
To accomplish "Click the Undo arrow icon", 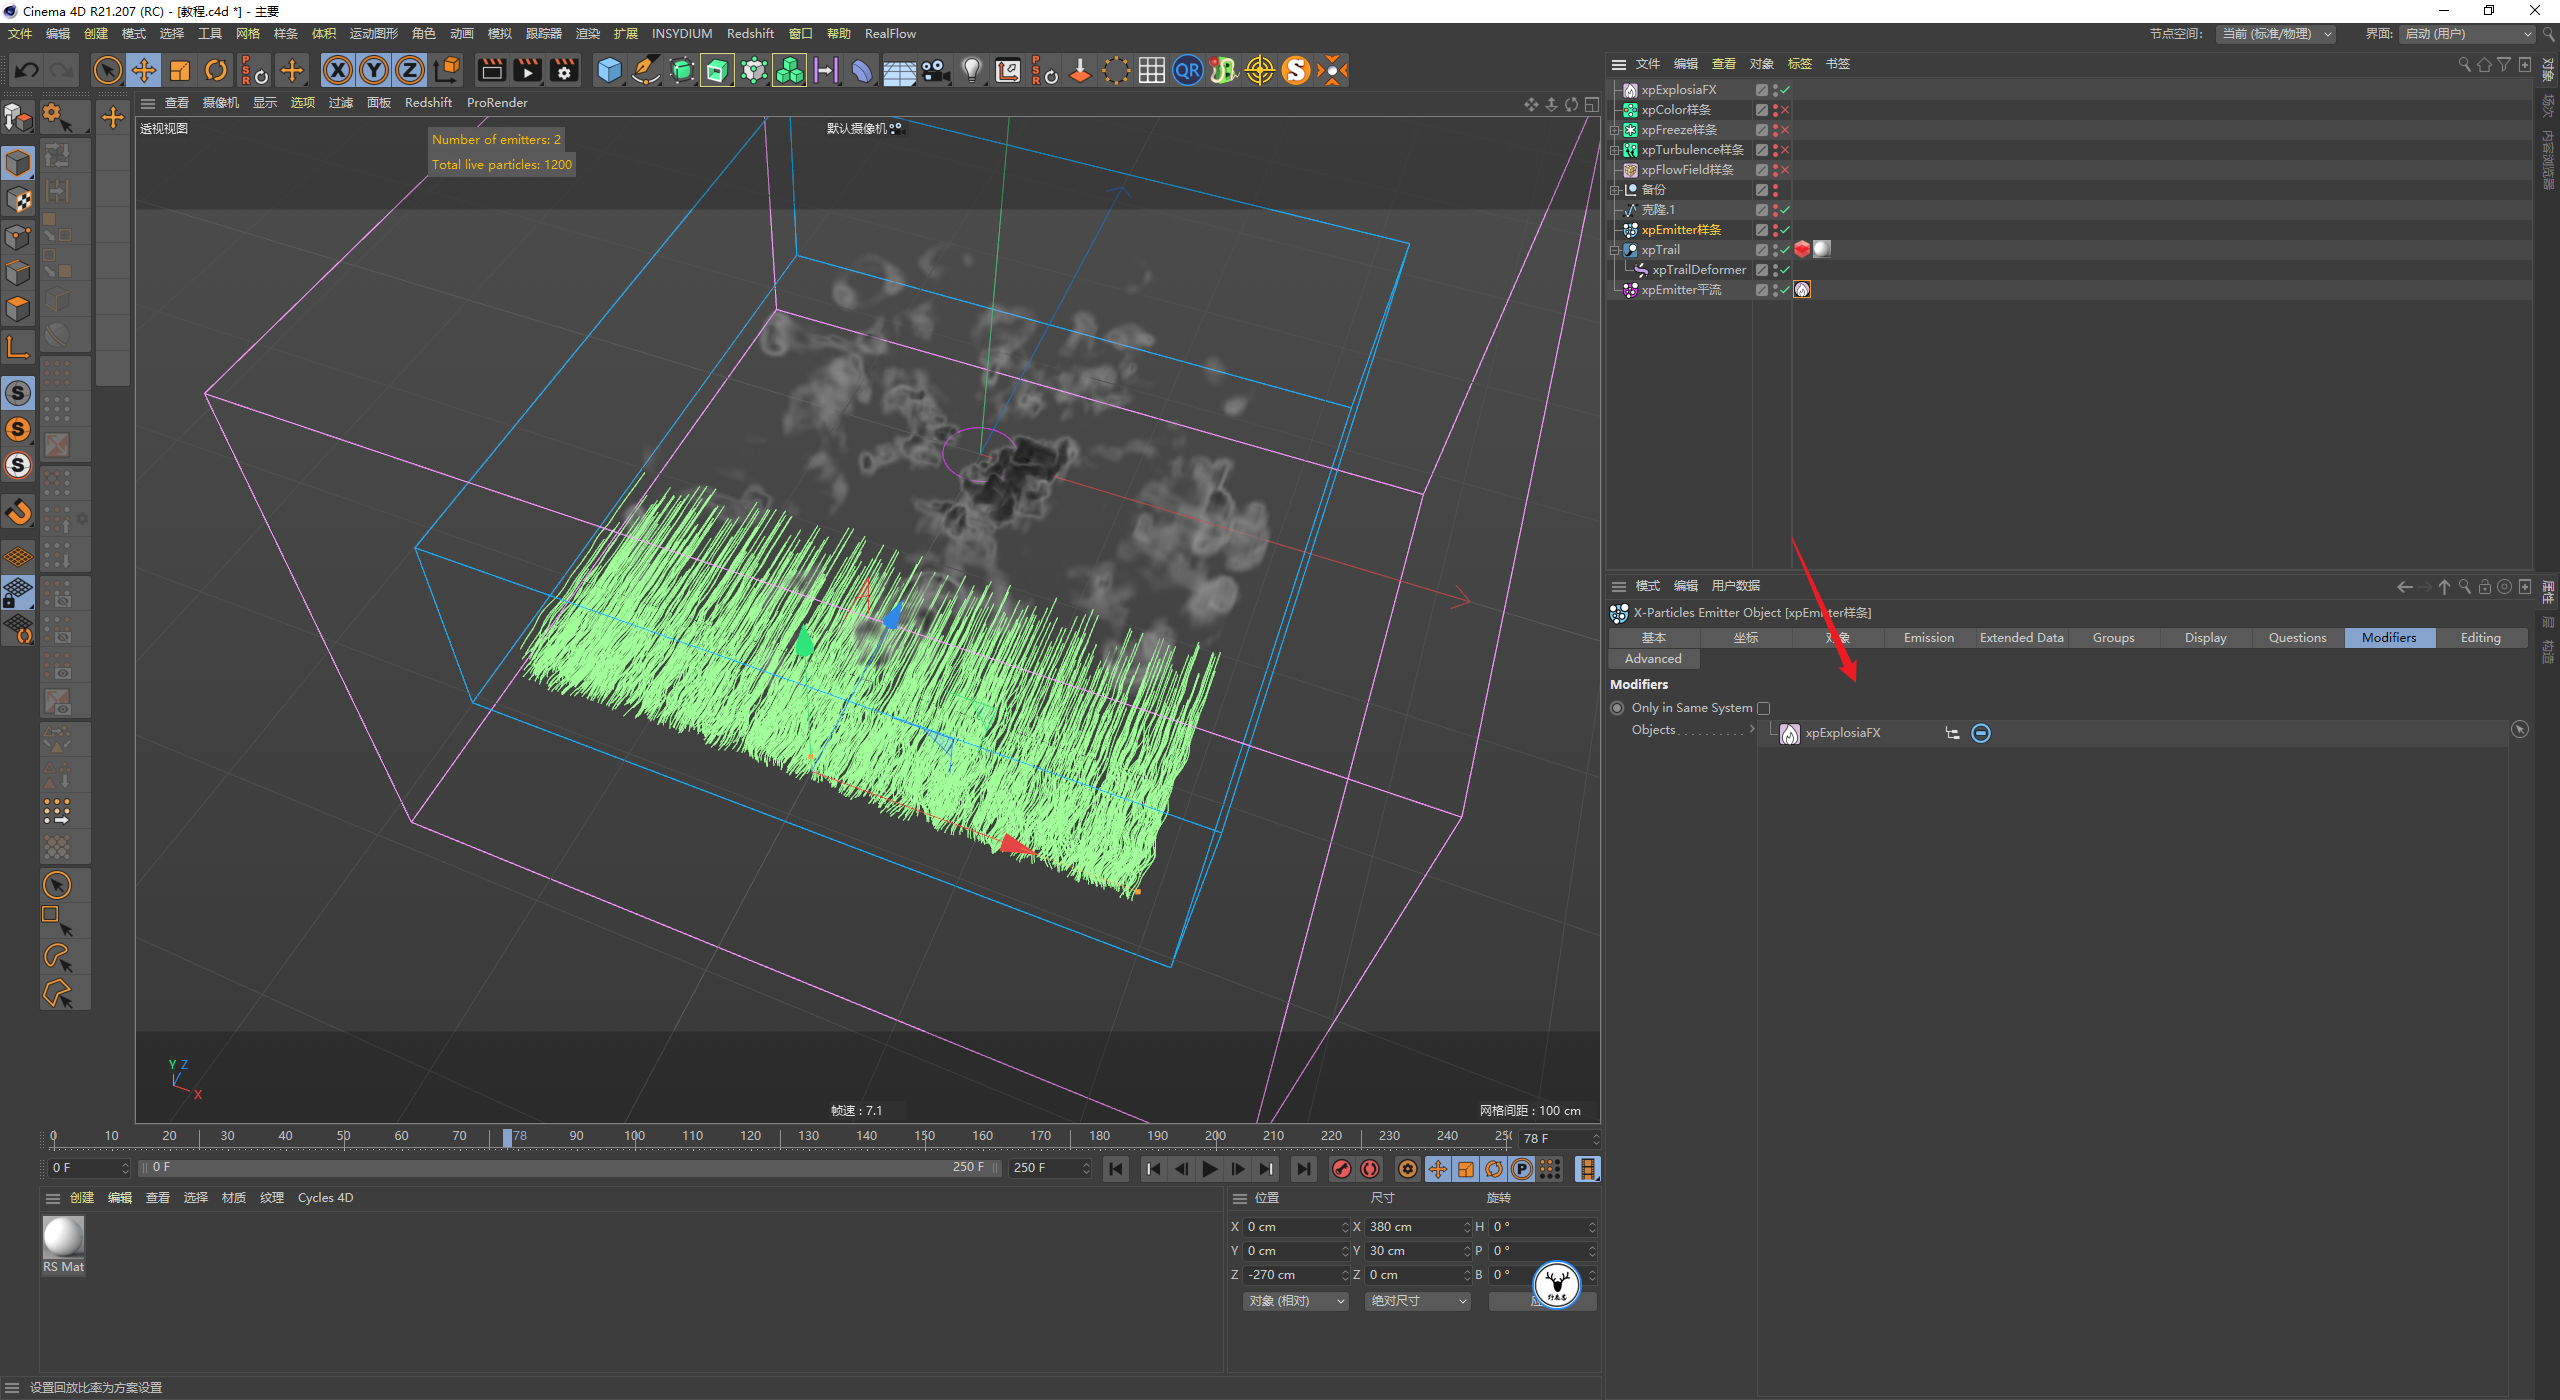I will click(x=27, y=70).
